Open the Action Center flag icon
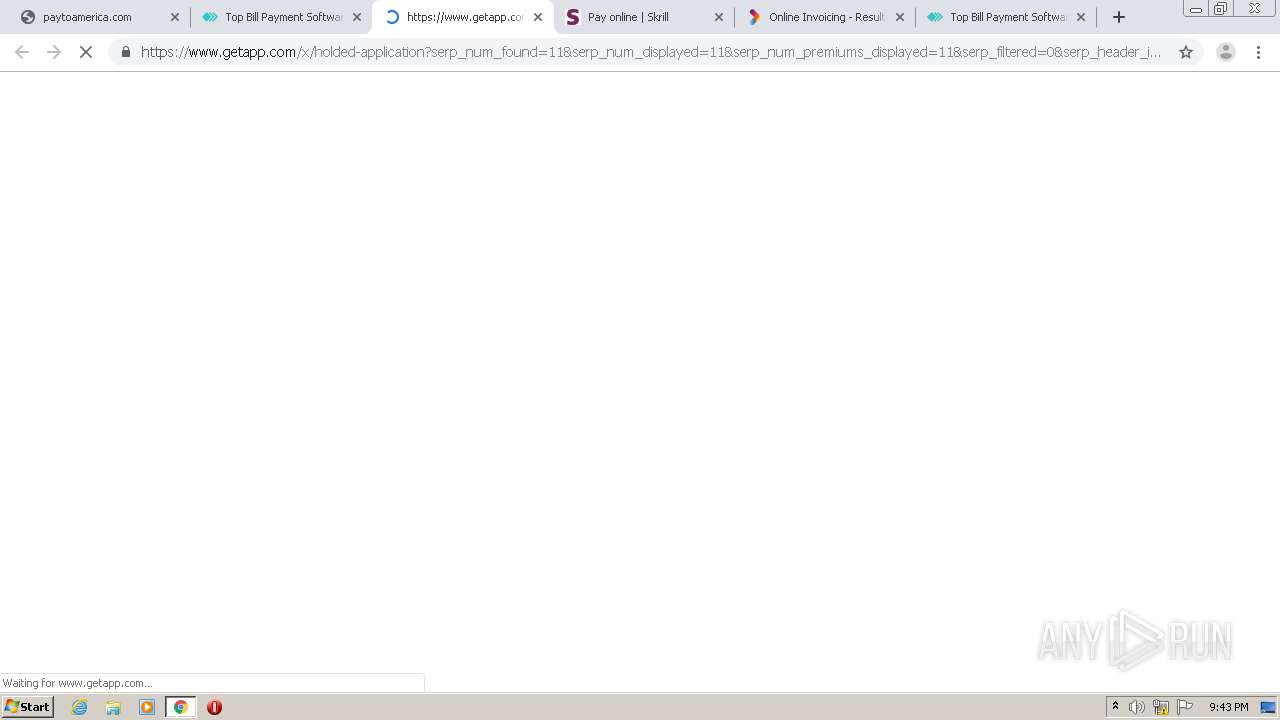This screenshot has height=720, width=1280. 1185,707
